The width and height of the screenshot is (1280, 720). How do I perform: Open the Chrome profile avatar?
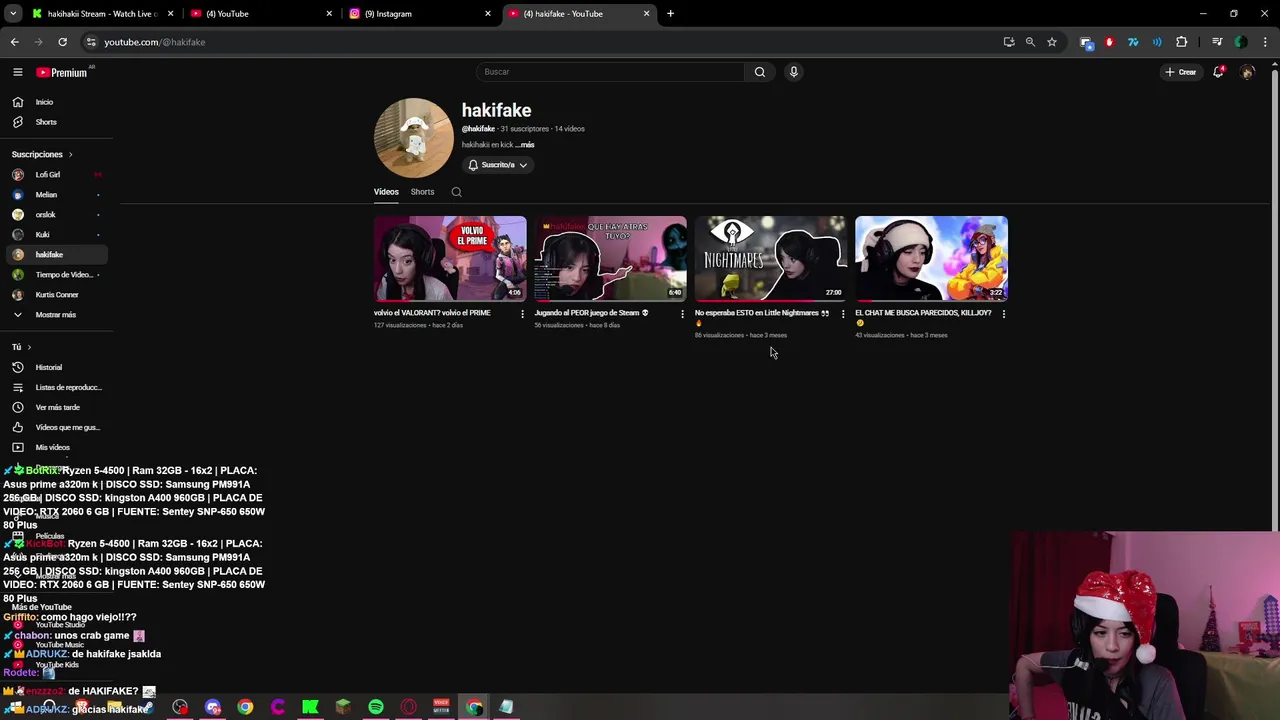(1241, 42)
